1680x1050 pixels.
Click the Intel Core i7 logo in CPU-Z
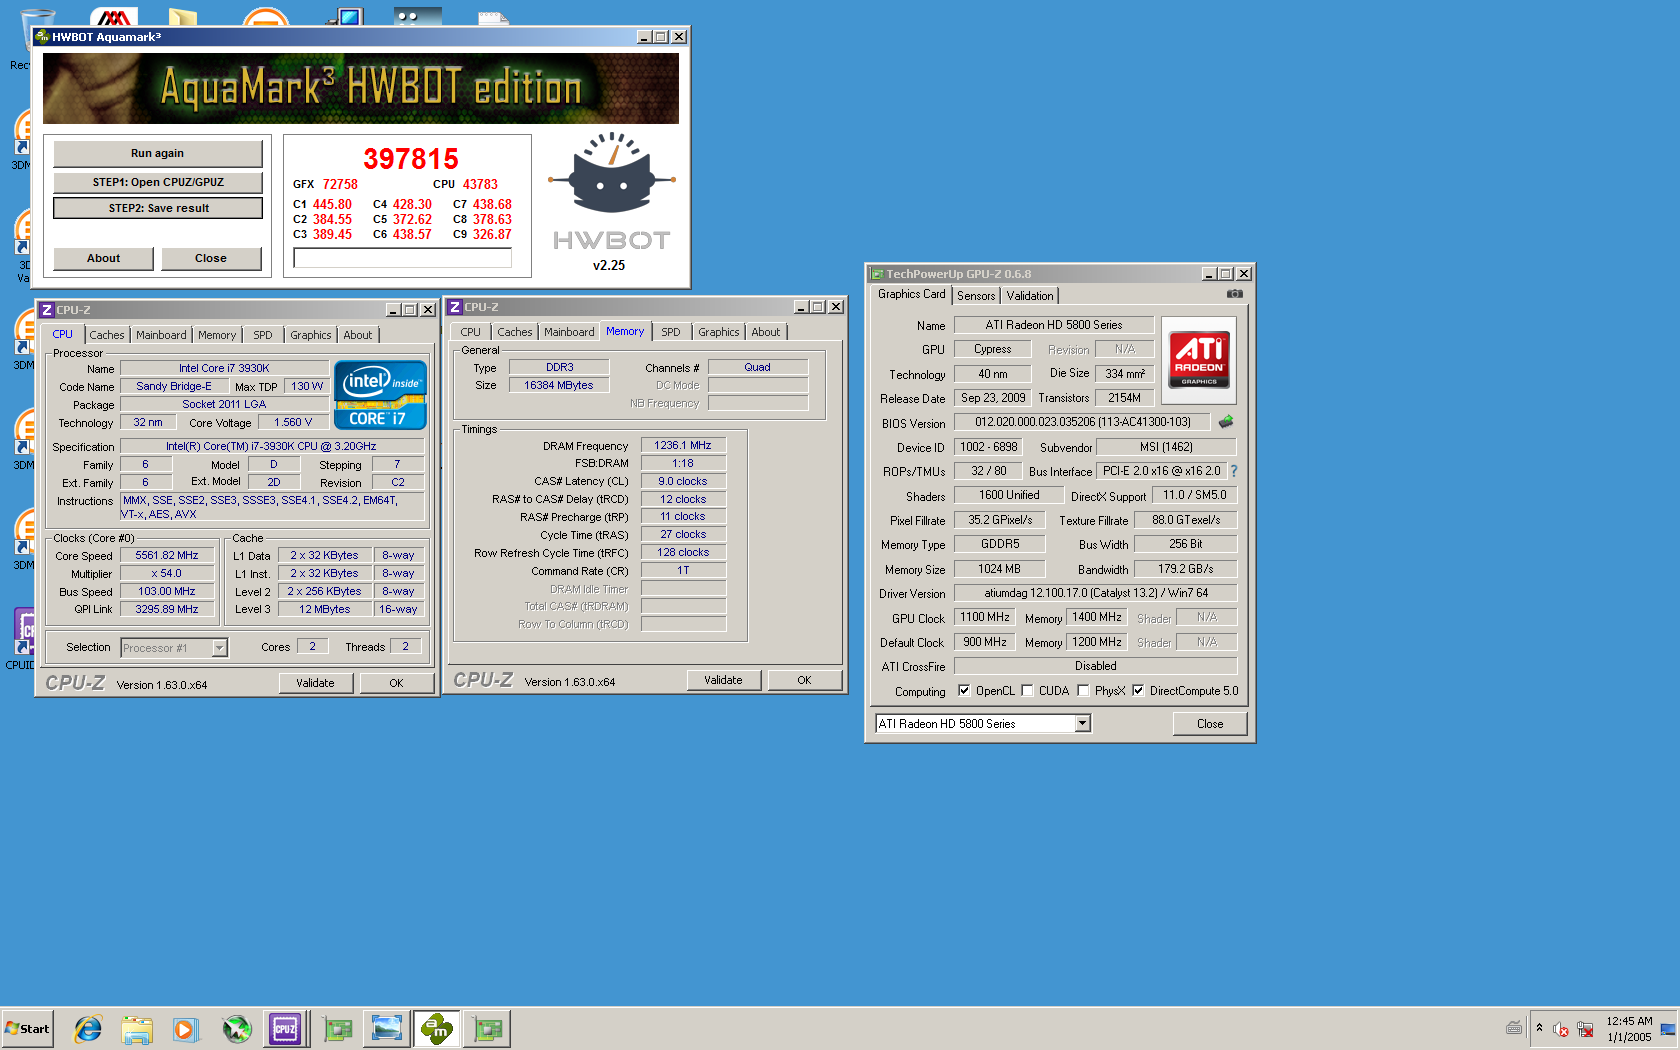pyautogui.click(x=380, y=395)
